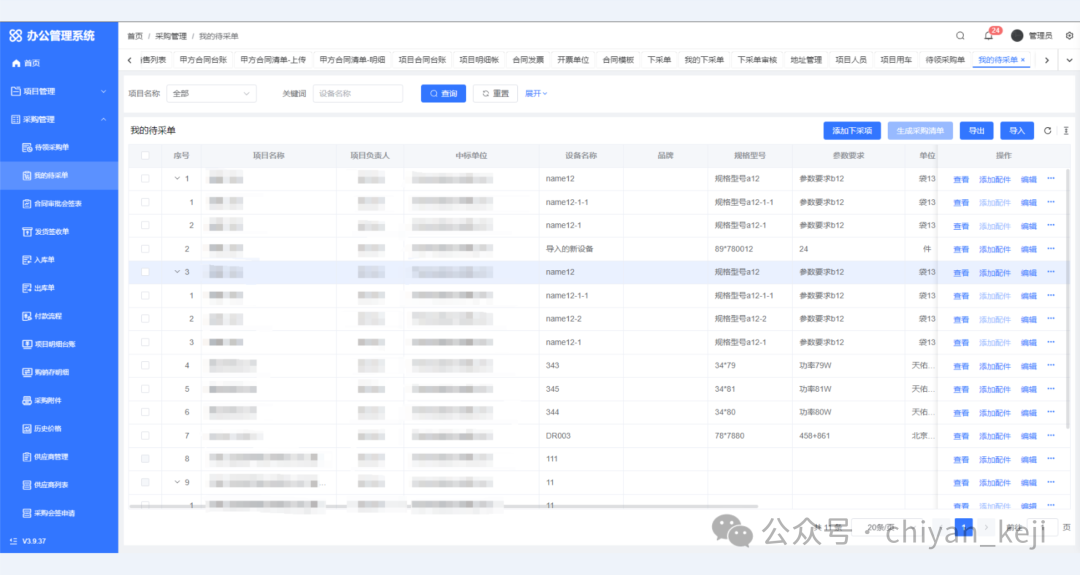
Task: Go to 首页 home in the sidebar
Action: [x=32, y=63]
